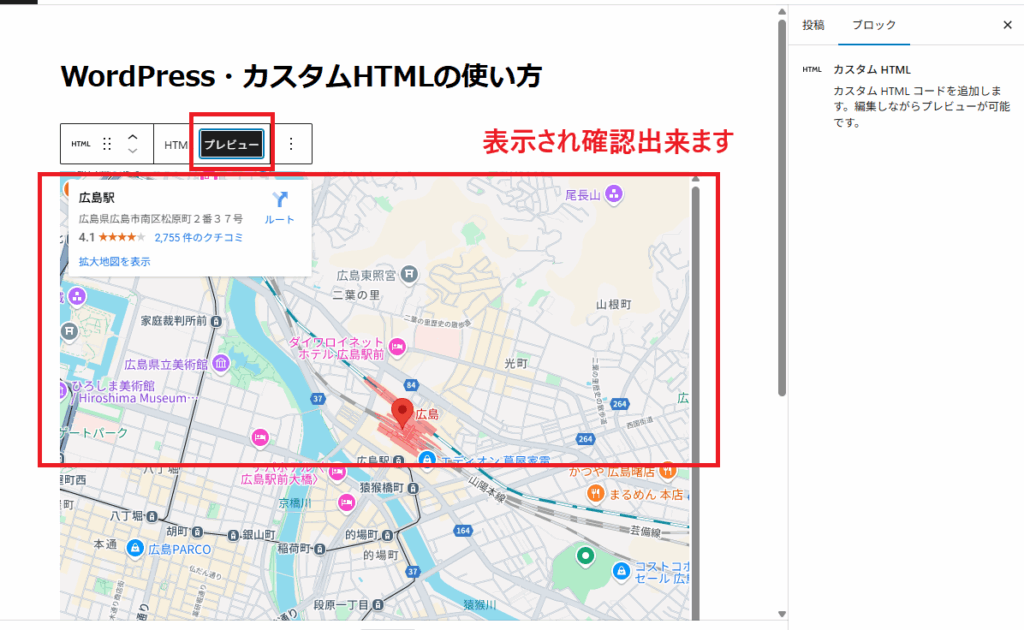Close the settings sidebar with X

1007,25
